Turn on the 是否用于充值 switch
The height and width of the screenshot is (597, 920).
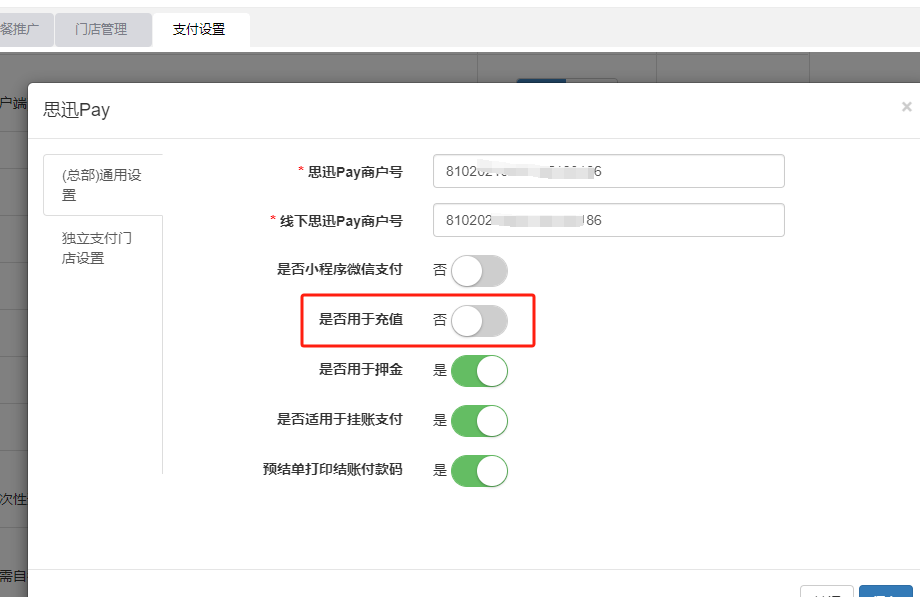coord(479,321)
